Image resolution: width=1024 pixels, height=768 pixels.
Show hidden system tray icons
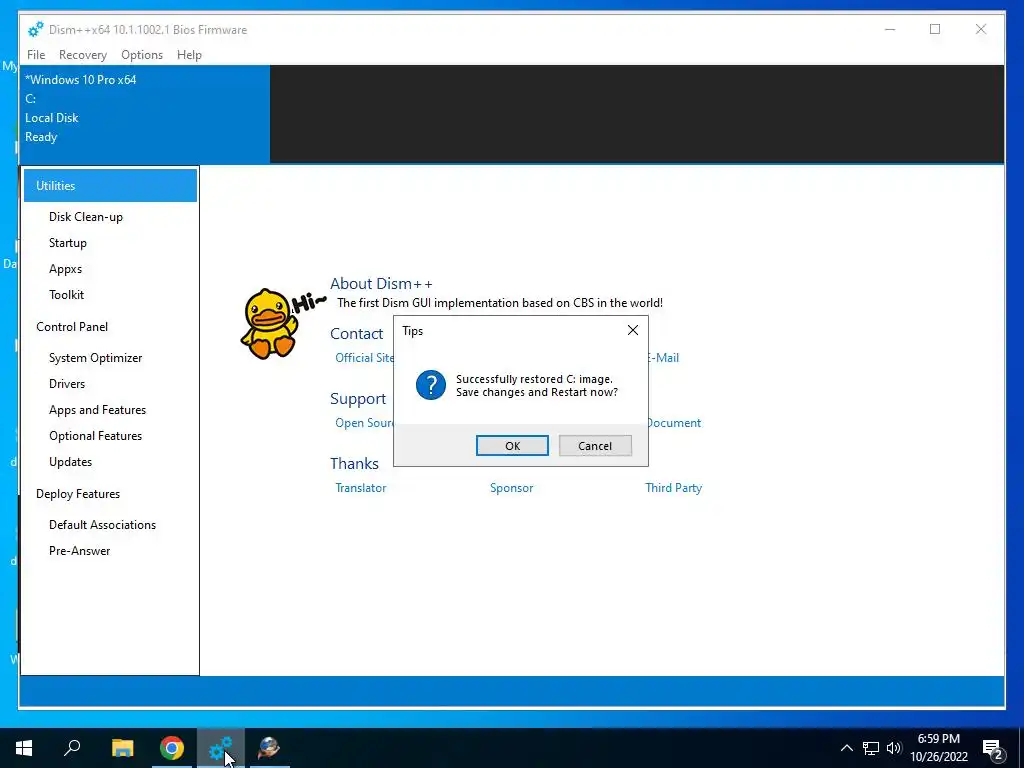[x=846, y=748]
